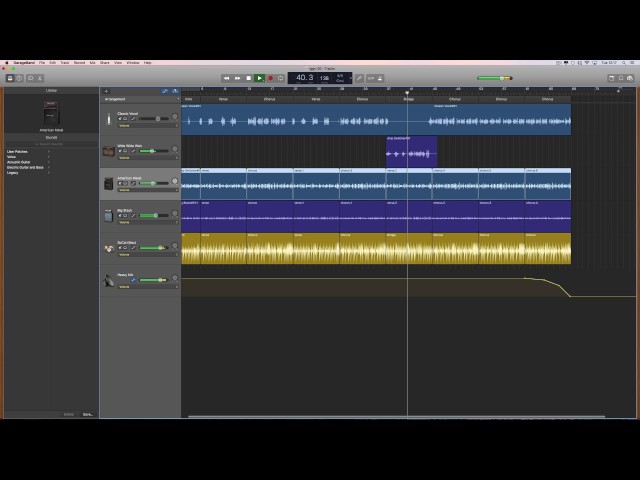Select the Classic Vocal microphone track icon
The image size is (640, 480).
[x=109, y=119]
